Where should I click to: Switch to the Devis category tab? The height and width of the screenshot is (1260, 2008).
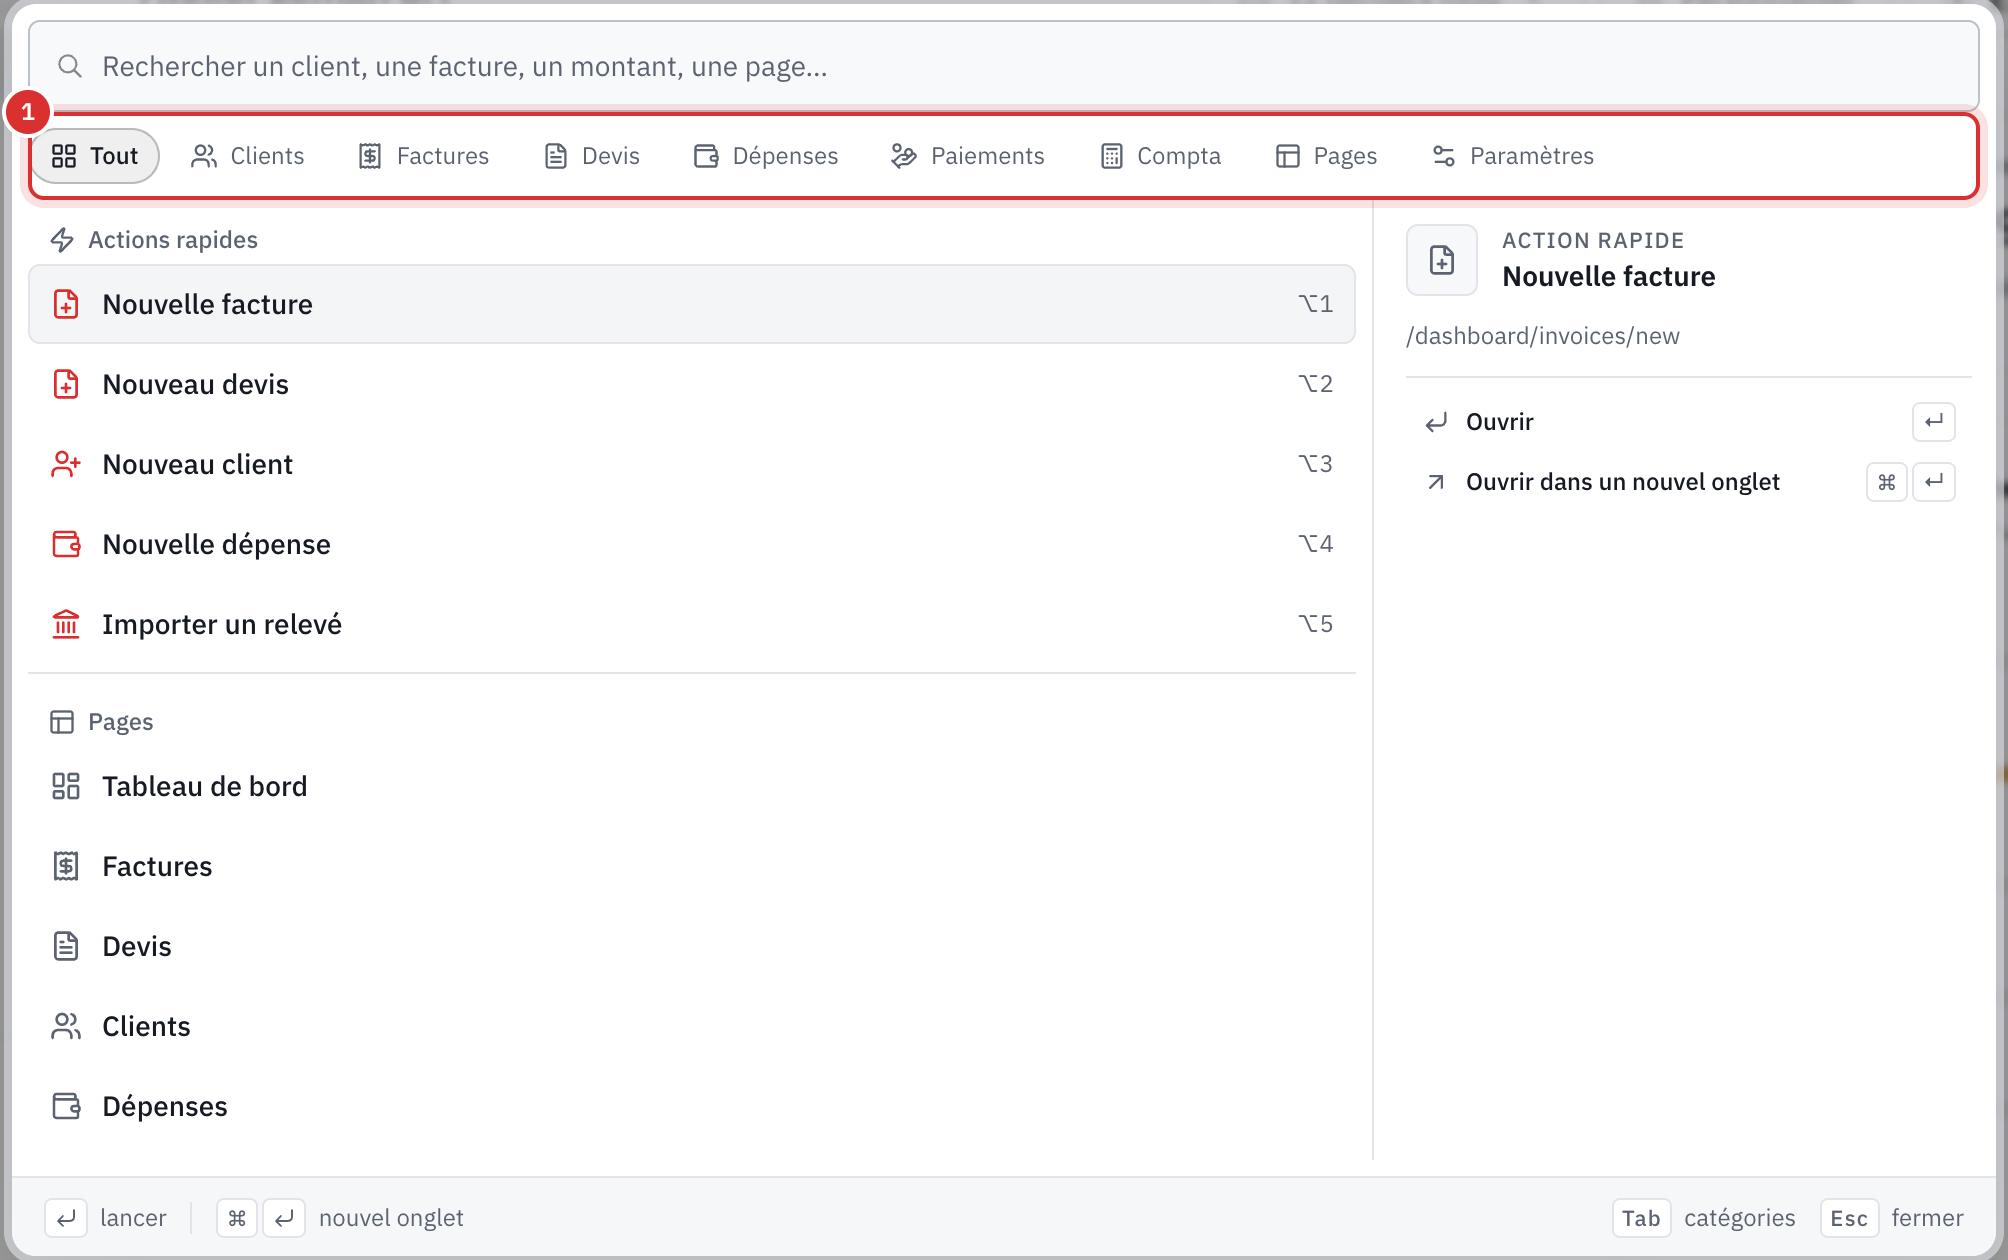[591, 156]
